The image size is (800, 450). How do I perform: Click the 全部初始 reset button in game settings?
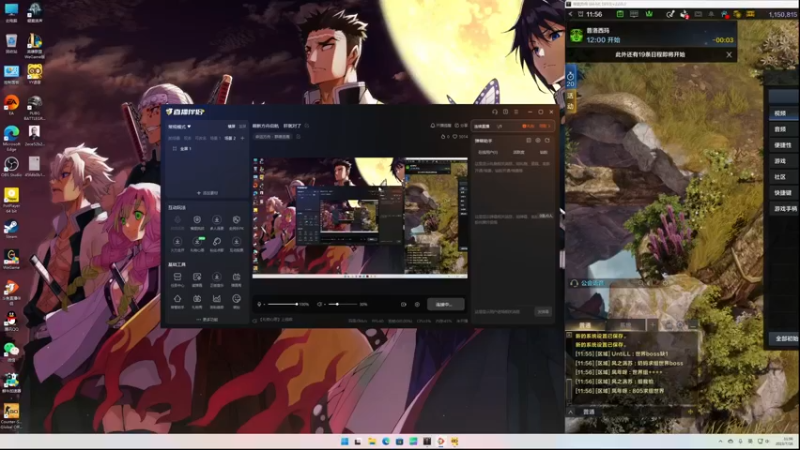(x=784, y=339)
